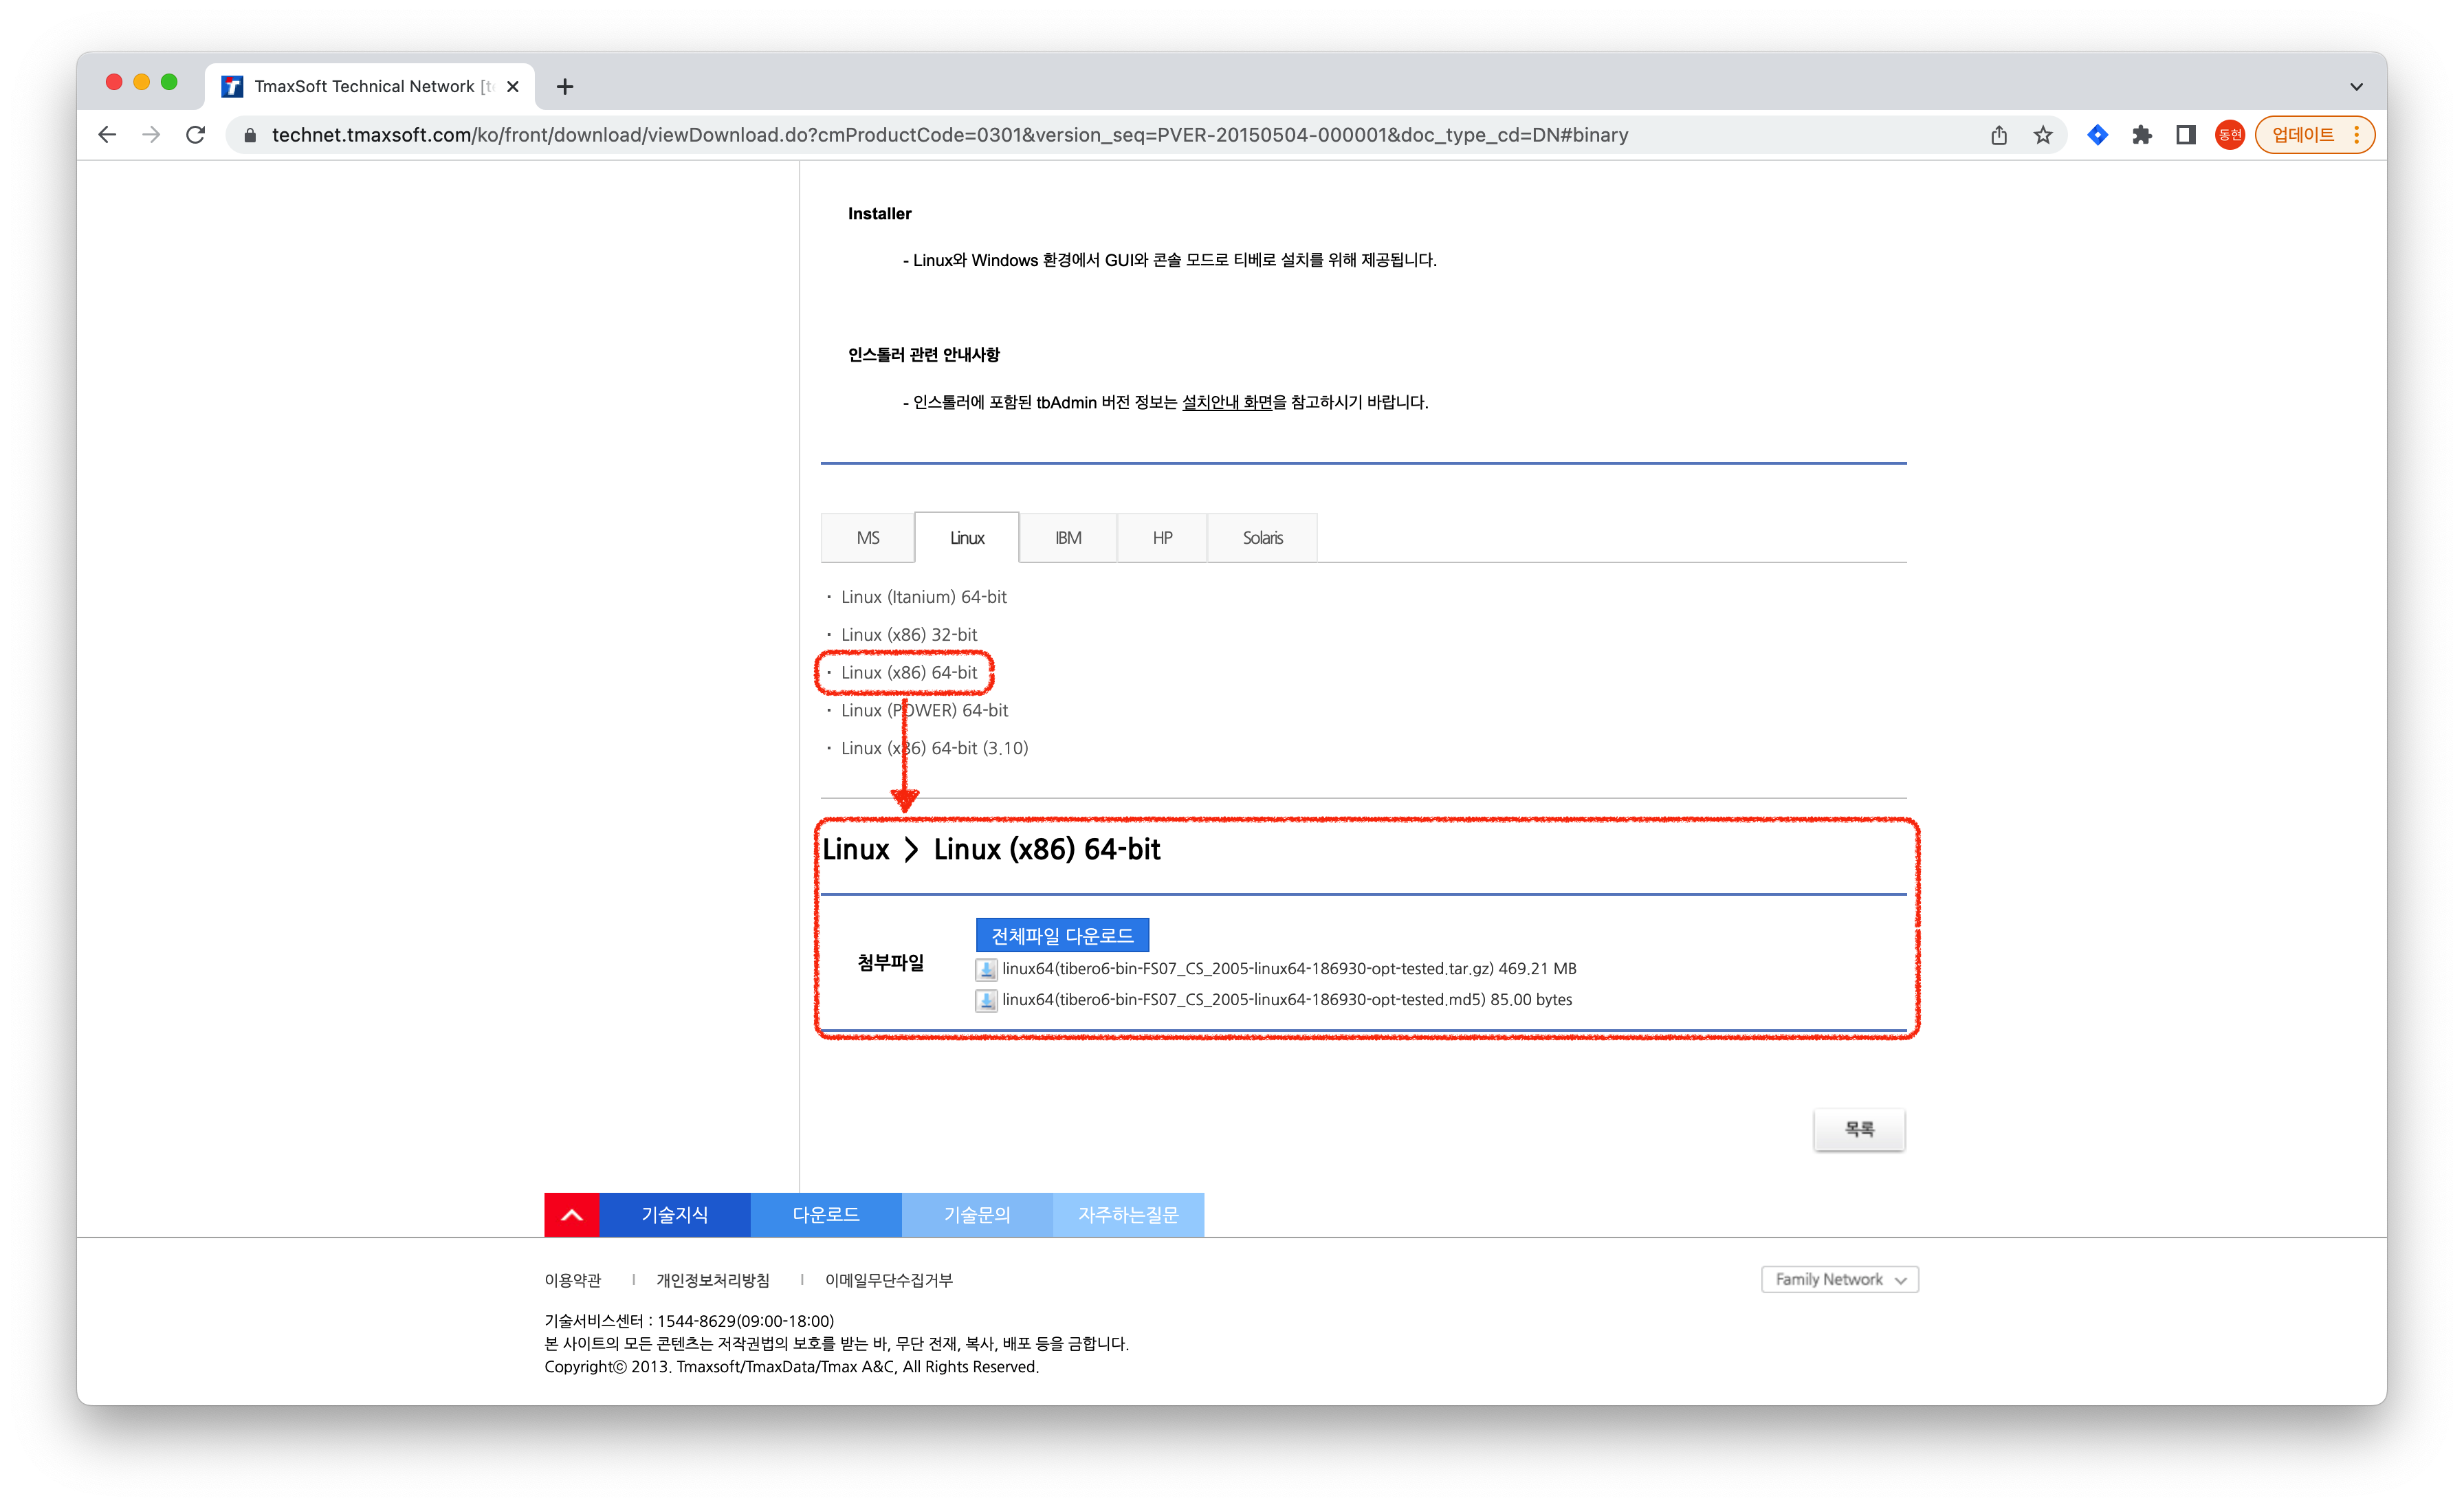Open the 설치안내 화면 link

click(1227, 402)
